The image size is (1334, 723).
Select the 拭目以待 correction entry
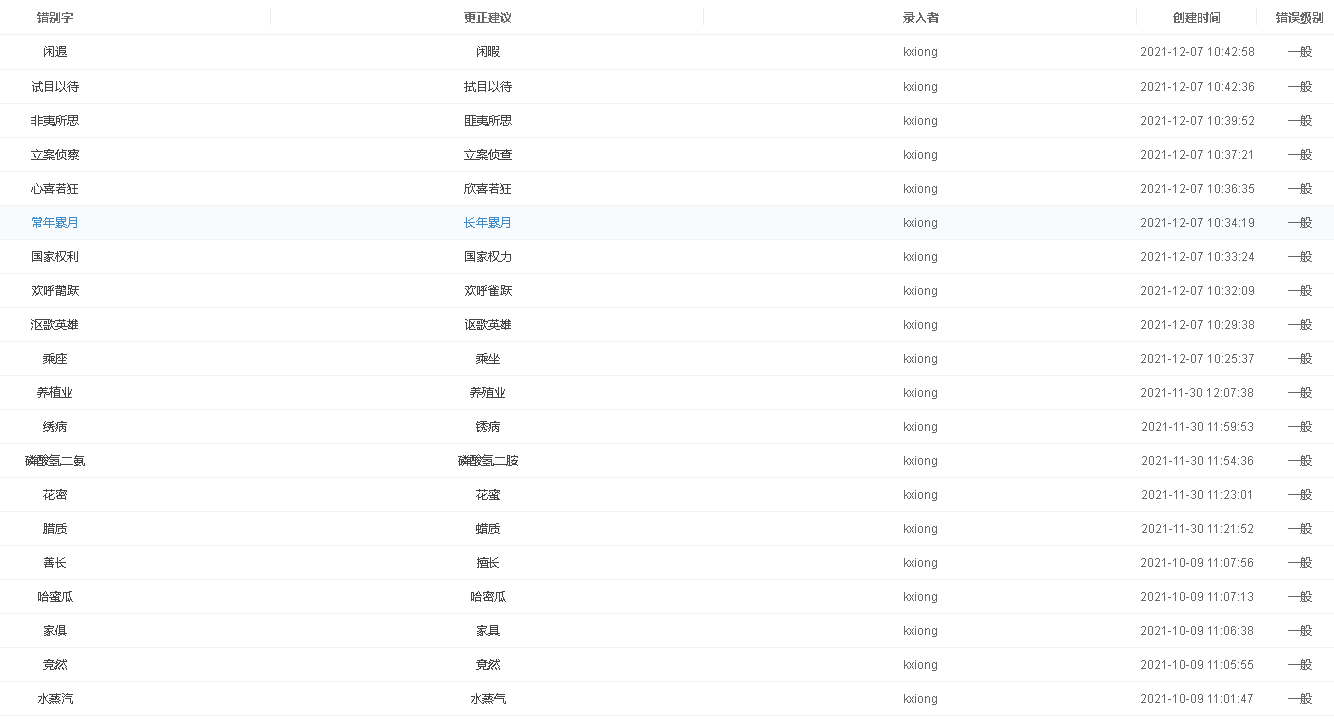tap(488, 86)
